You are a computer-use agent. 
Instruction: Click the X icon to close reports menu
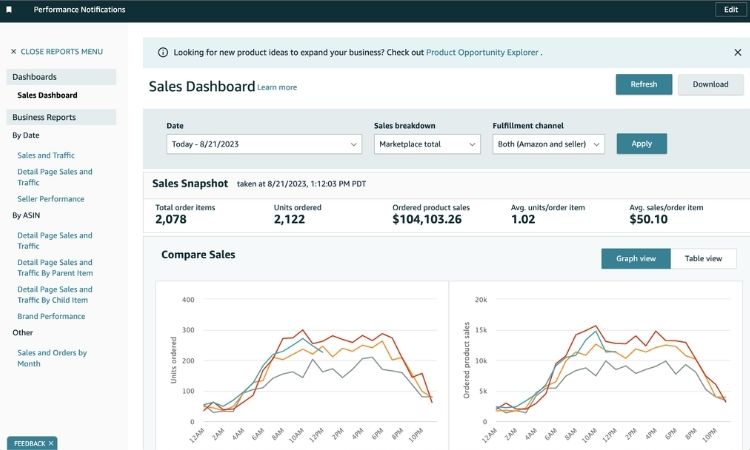(14, 51)
